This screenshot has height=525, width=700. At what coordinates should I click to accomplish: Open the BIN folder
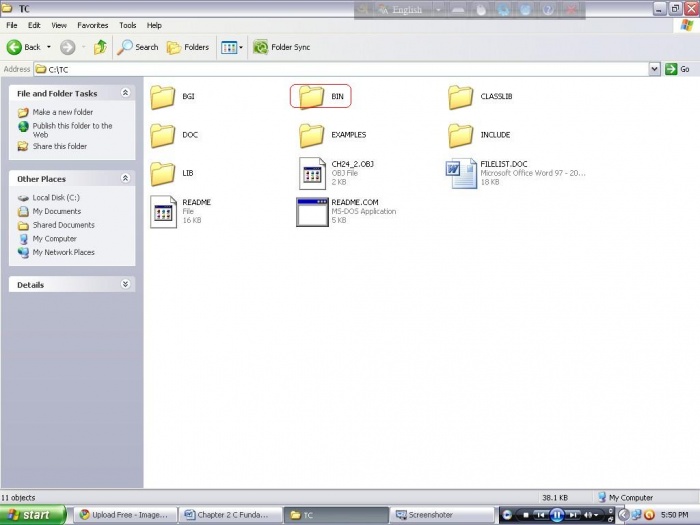[312, 97]
